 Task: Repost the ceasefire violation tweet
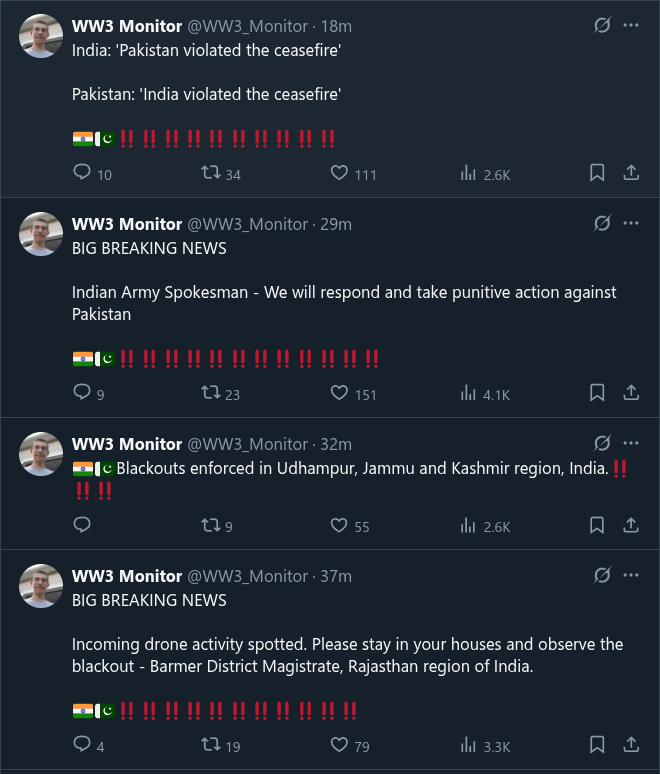211,173
